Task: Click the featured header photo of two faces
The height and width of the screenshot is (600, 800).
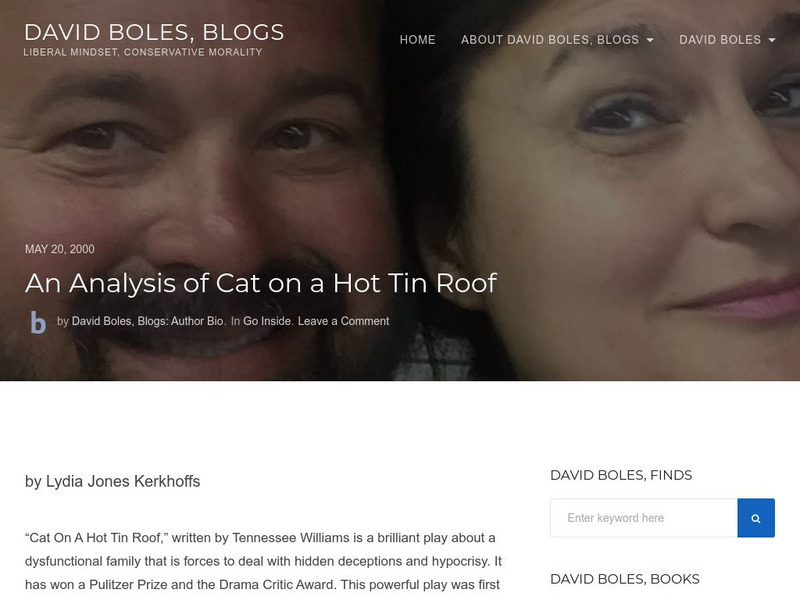Action: click(x=400, y=153)
